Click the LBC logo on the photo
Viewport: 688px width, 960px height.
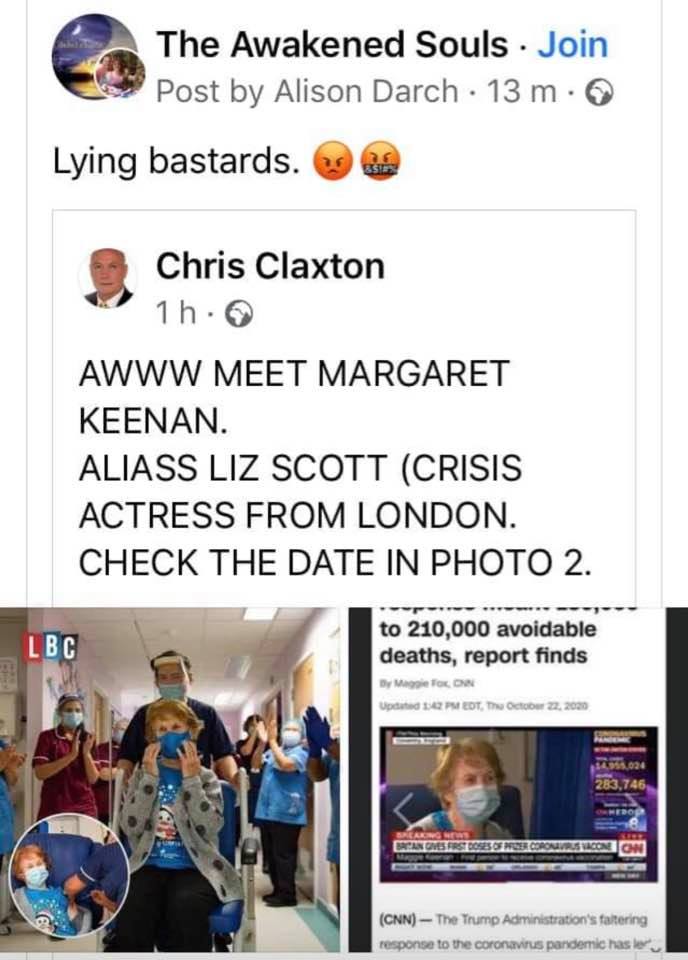point(51,645)
